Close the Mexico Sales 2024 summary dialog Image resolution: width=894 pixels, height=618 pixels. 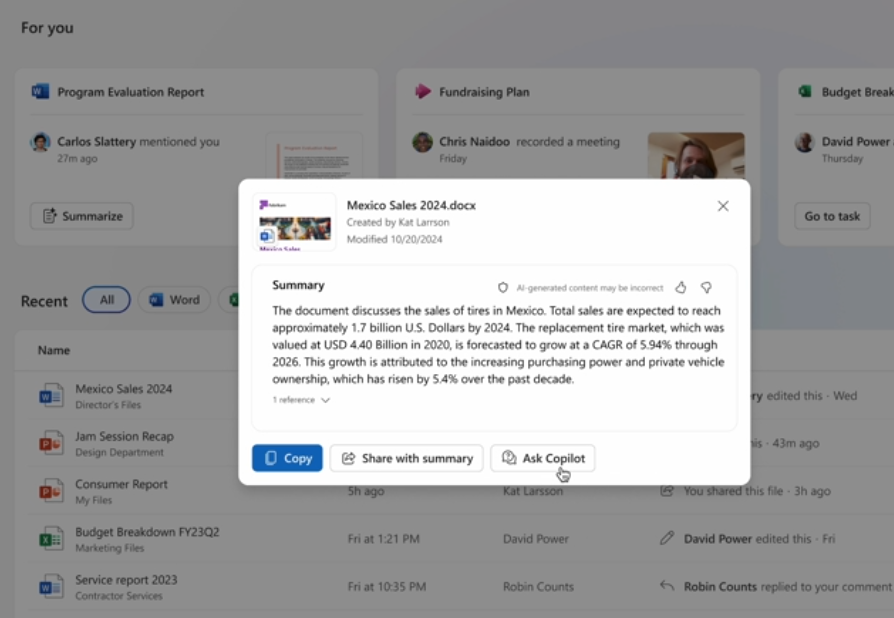pyautogui.click(x=723, y=206)
